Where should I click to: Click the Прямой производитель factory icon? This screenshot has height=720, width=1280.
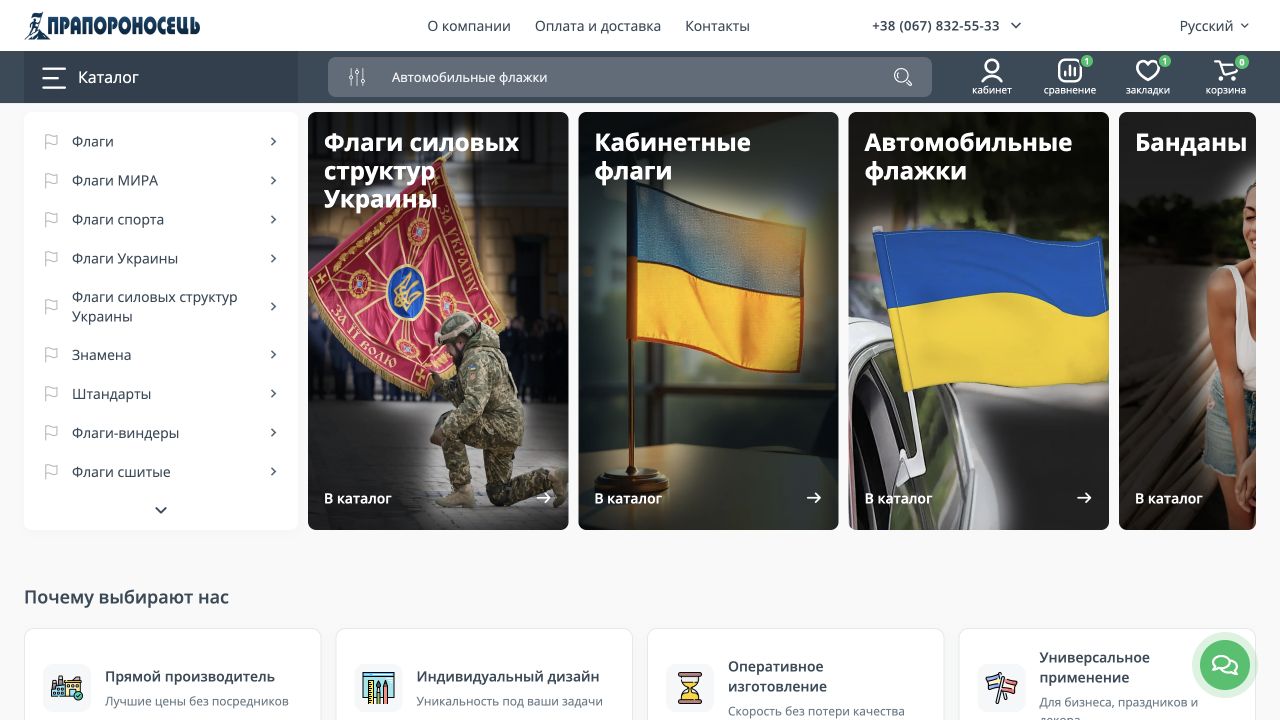[x=67, y=688]
